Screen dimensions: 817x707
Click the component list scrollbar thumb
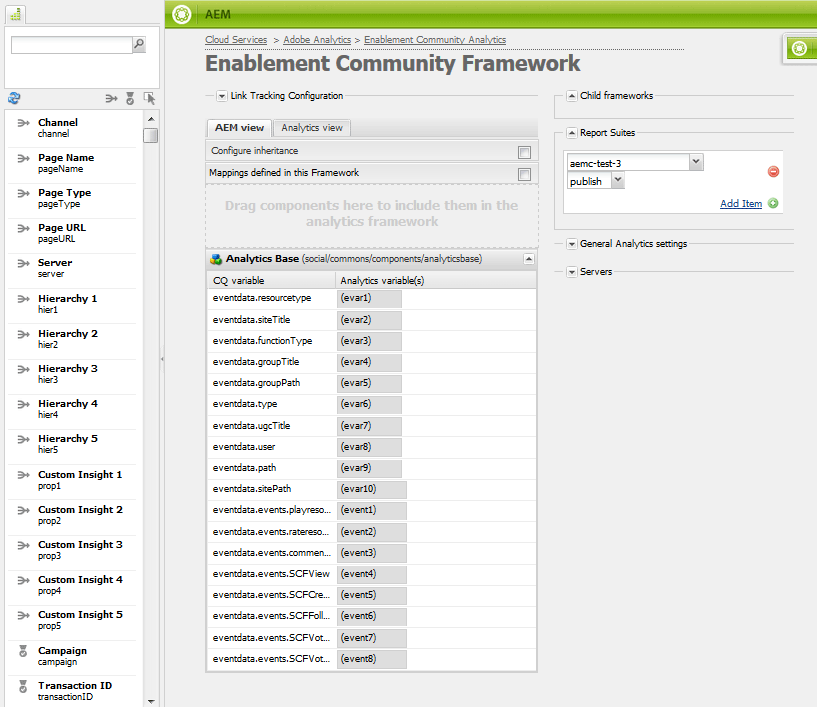tap(151, 135)
